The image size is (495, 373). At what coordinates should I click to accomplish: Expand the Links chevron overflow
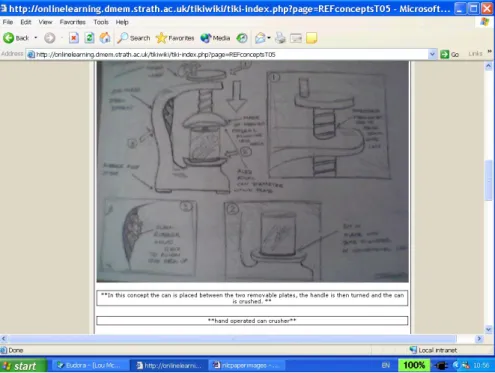tap(489, 52)
